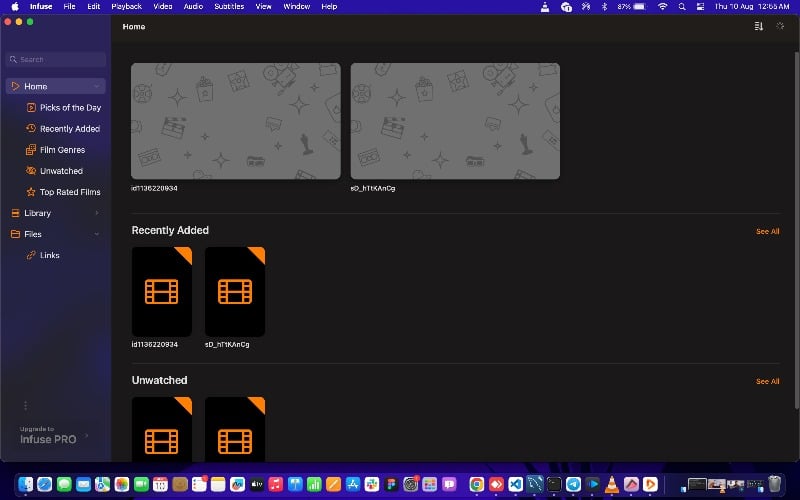Open id1136220934 poster under Recently Added
800x500 pixels.
162,291
